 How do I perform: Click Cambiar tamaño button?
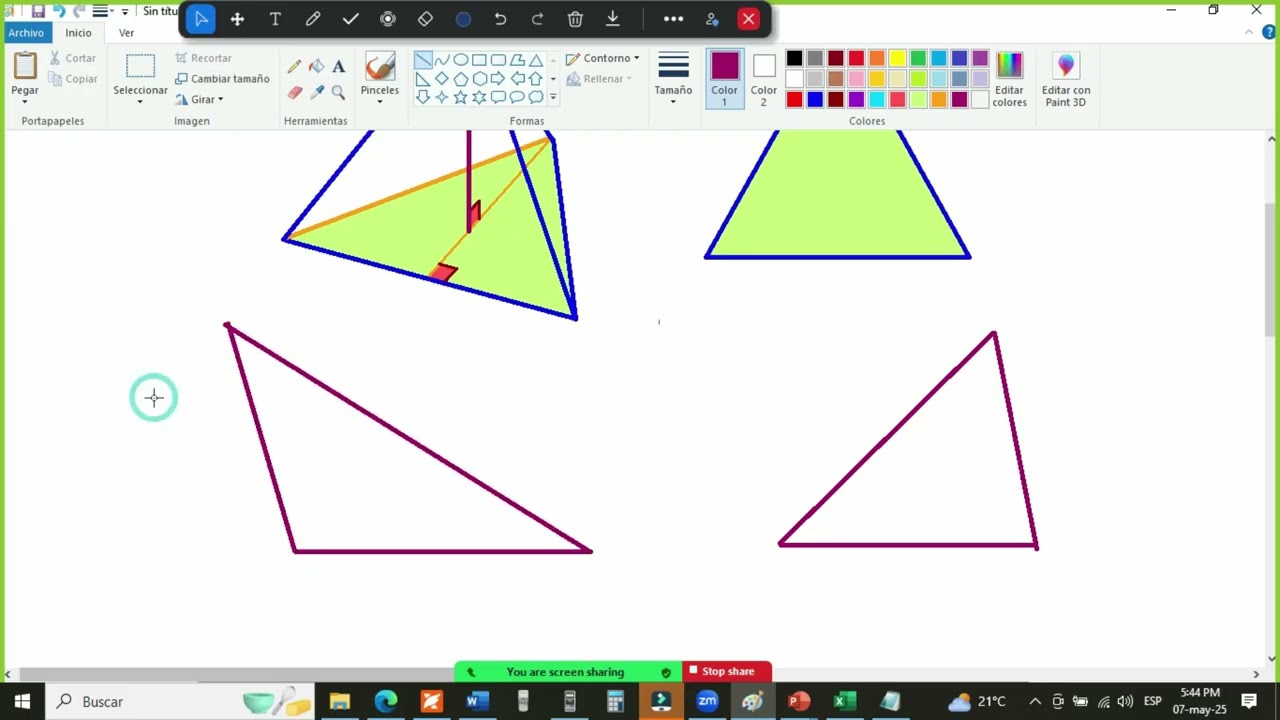point(222,79)
